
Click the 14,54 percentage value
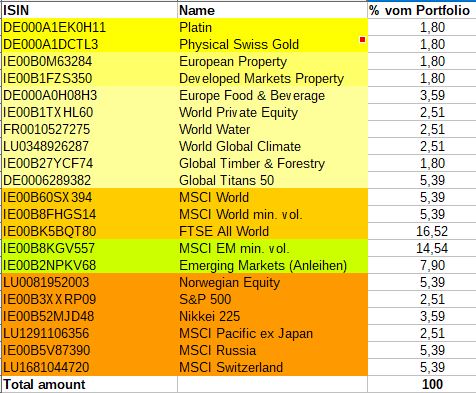coord(422,248)
